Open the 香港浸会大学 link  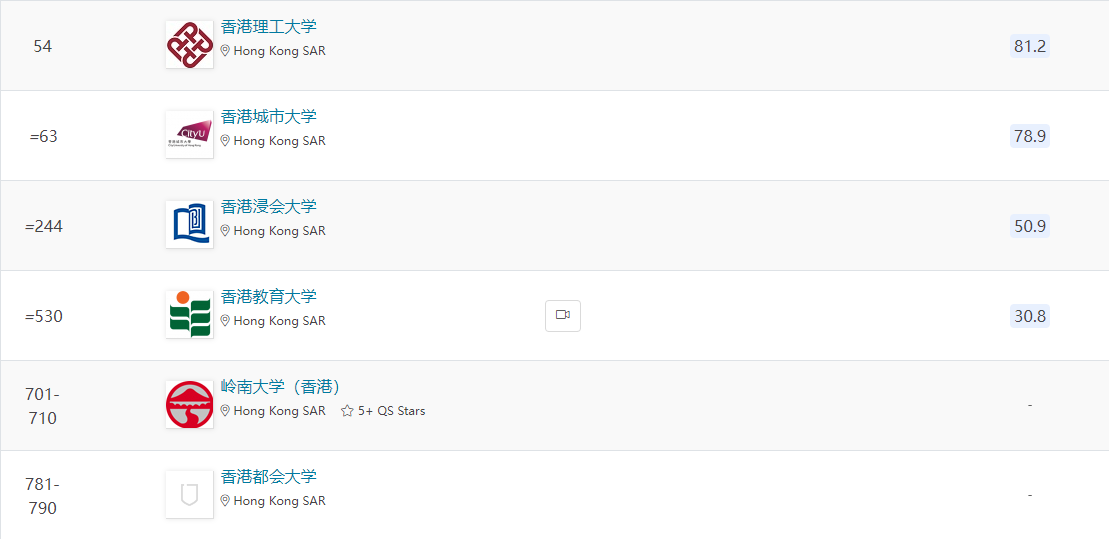(268, 207)
